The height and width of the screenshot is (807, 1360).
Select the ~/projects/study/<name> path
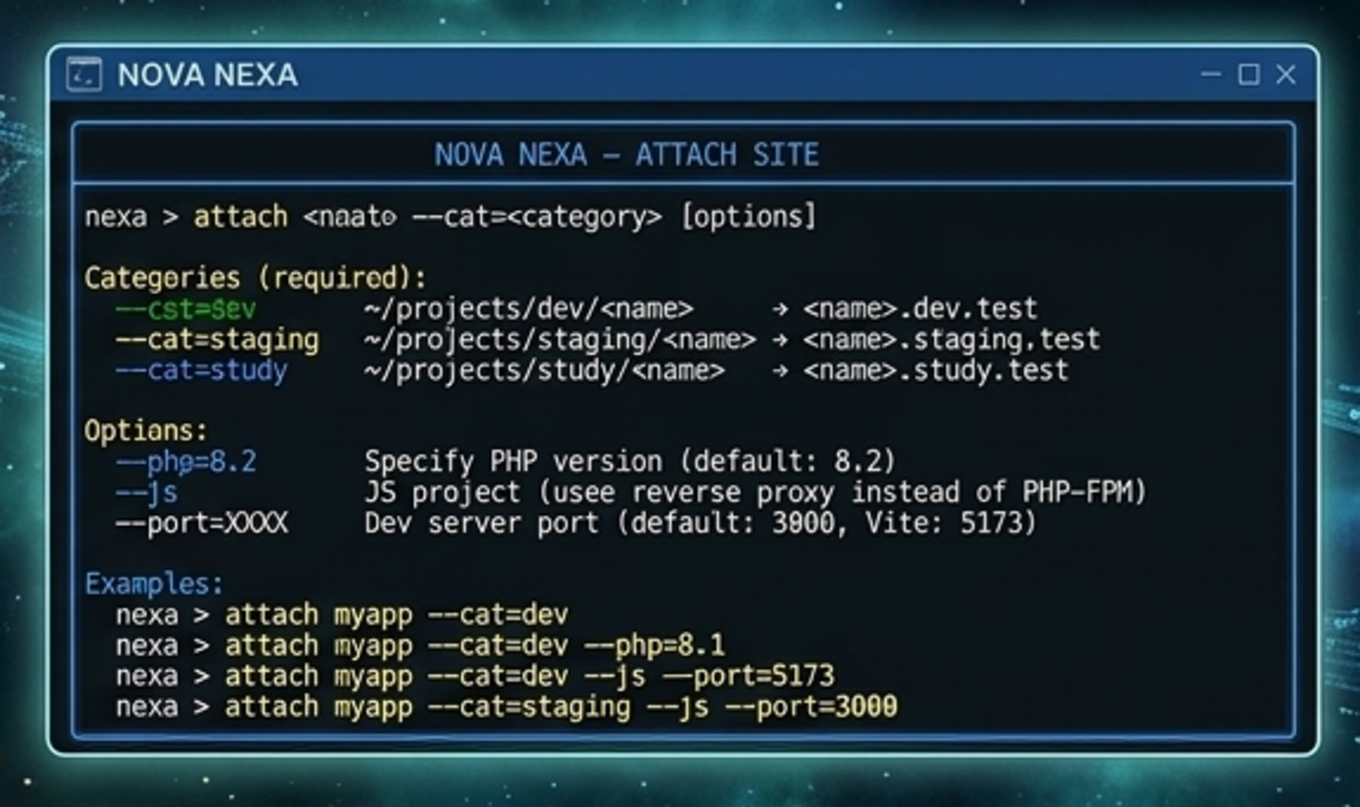point(544,370)
